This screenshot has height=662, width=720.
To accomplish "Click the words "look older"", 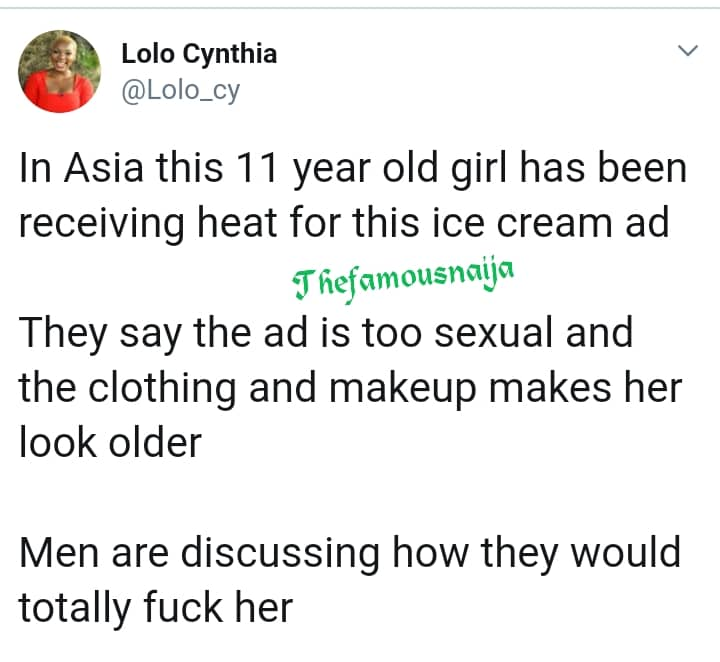I will coord(111,442).
